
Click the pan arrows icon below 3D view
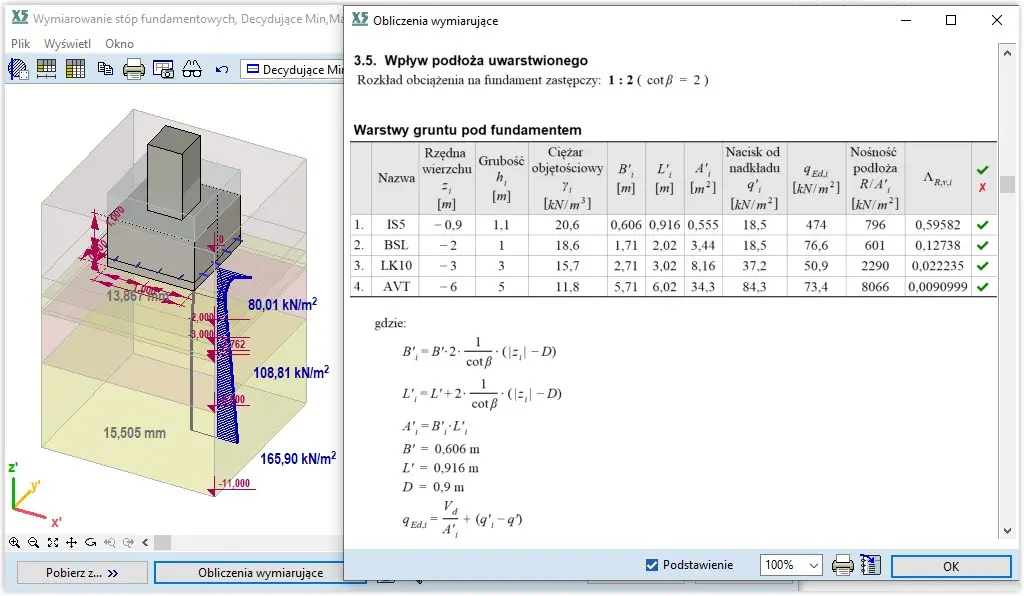72,542
